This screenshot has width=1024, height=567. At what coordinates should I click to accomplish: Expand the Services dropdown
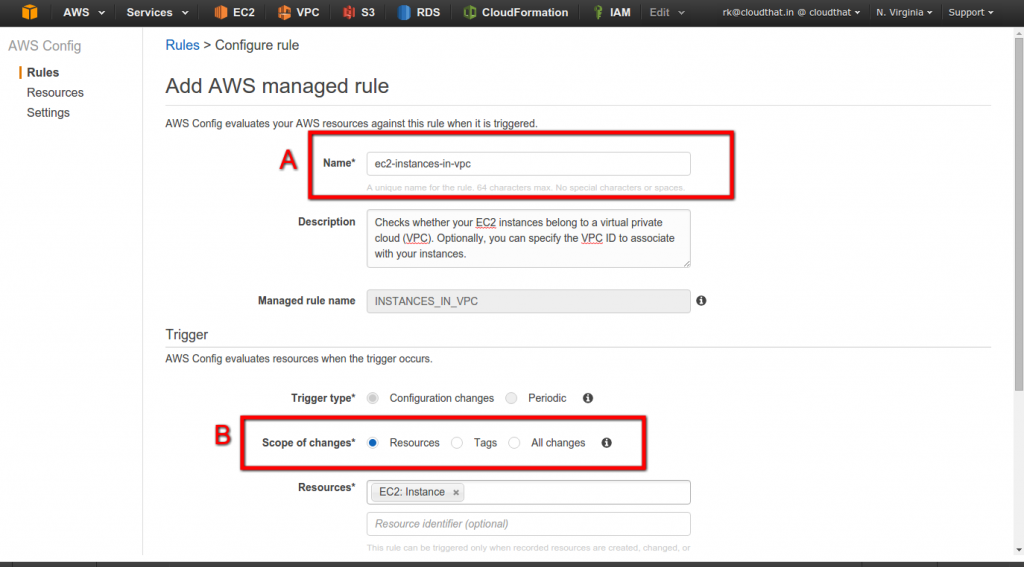[157, 12]
